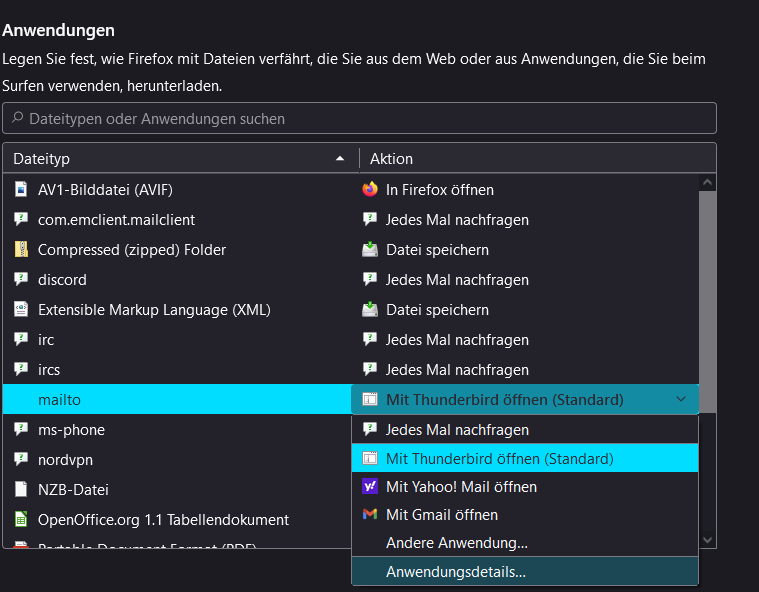Viewport: 759px width, 592px height.
Task: Click the ask icon in the discord action
Action: click(370, 279)
